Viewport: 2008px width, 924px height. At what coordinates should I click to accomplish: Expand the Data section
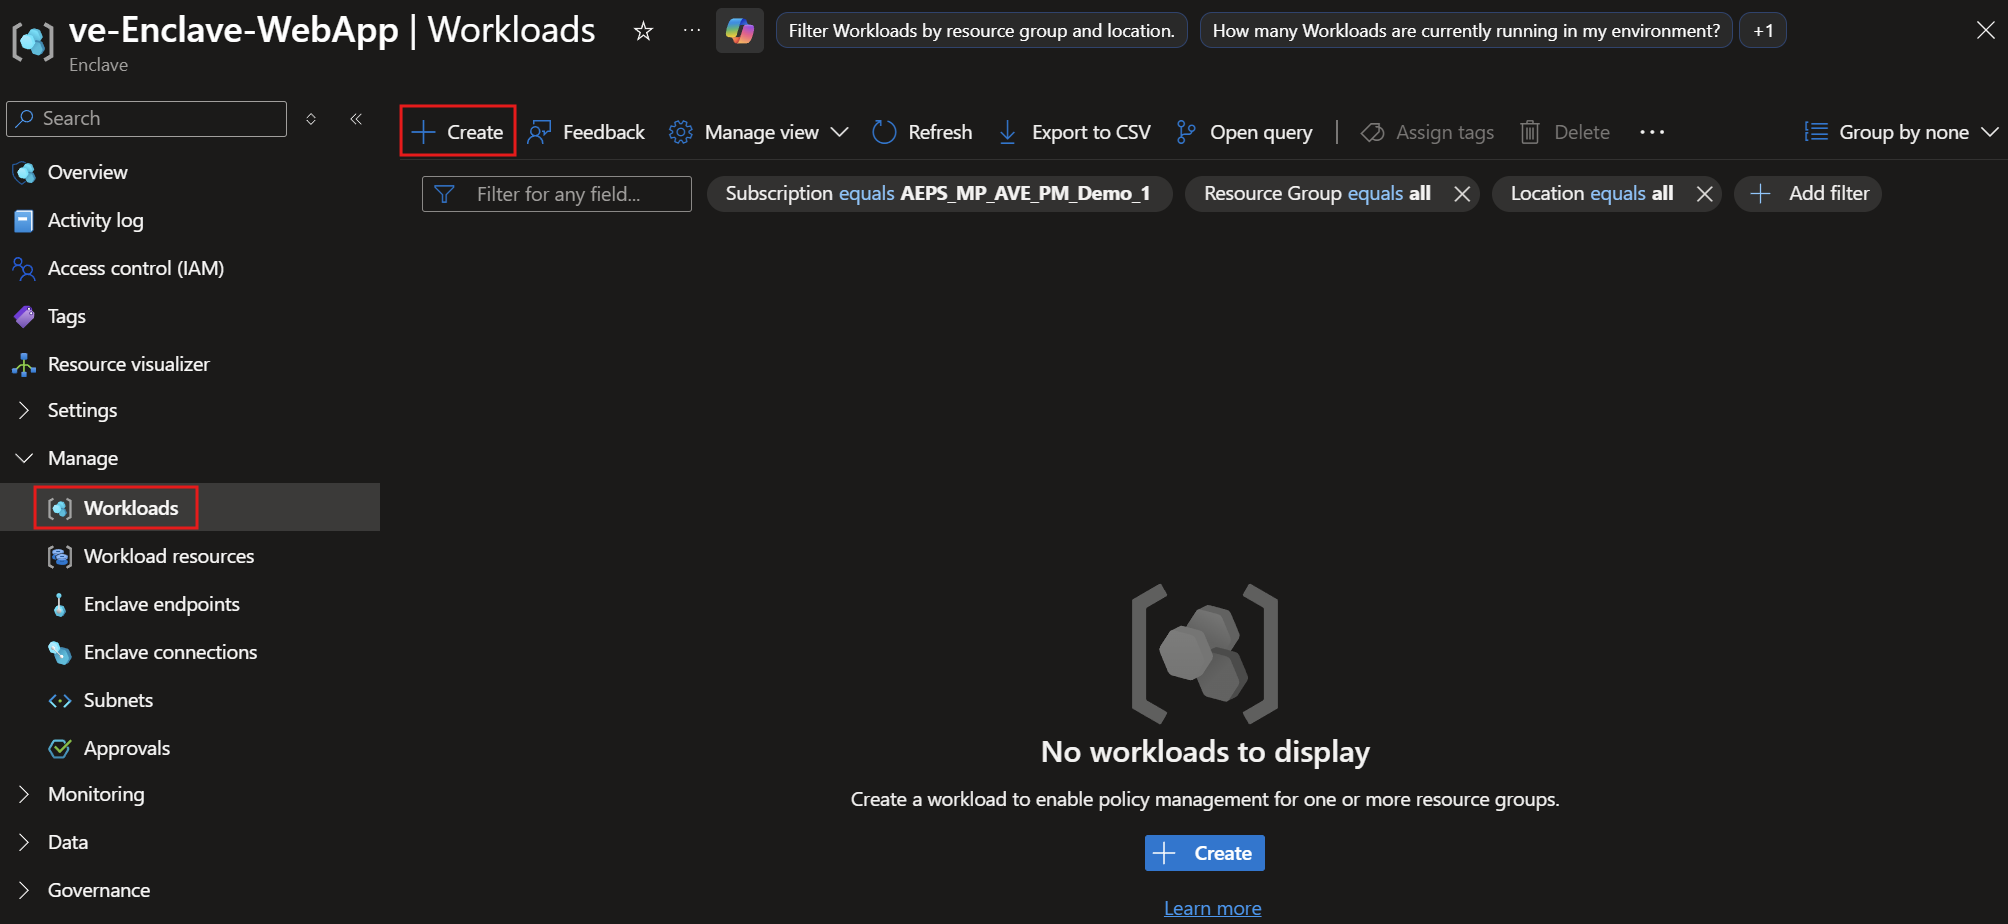pyautogui.click(x=68, y=842)
